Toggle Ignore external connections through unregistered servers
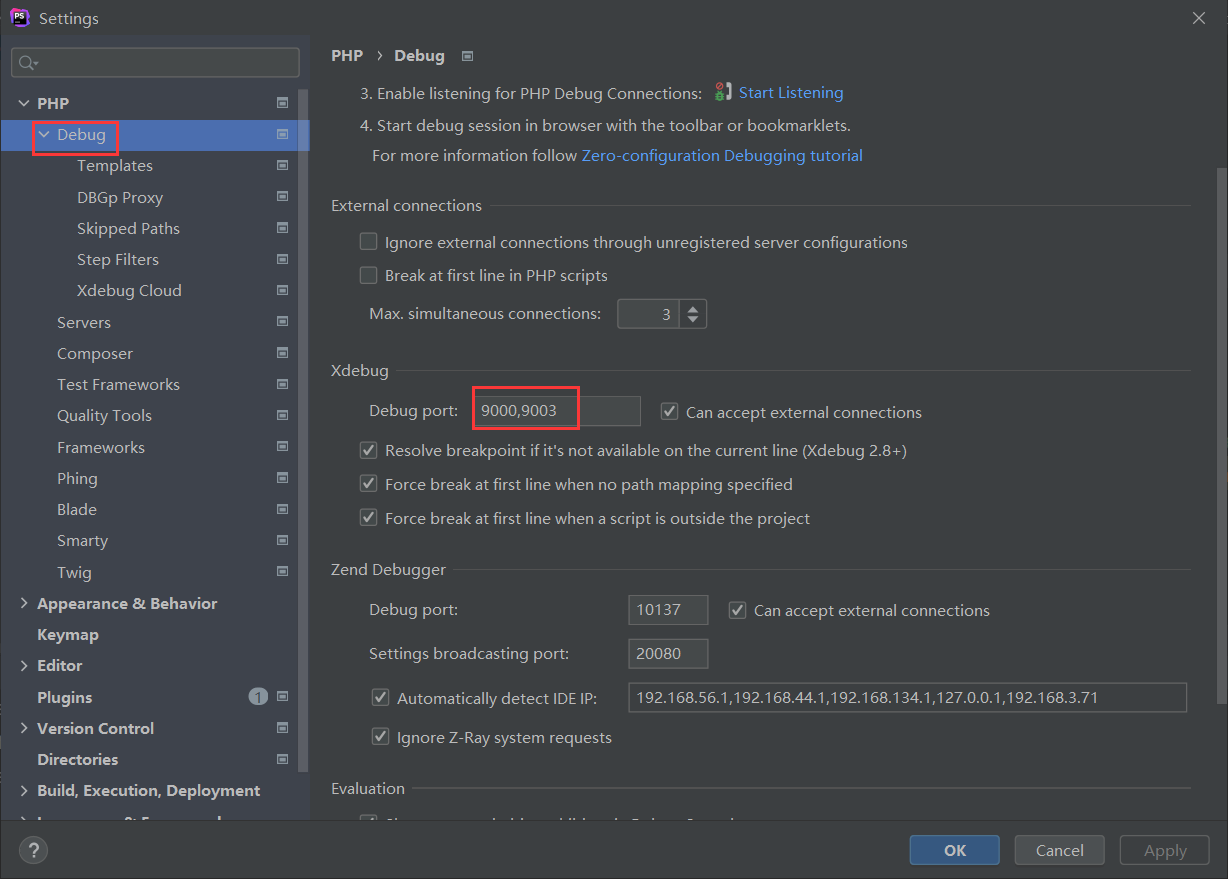 pyautogui.click(x=368, y=242)
